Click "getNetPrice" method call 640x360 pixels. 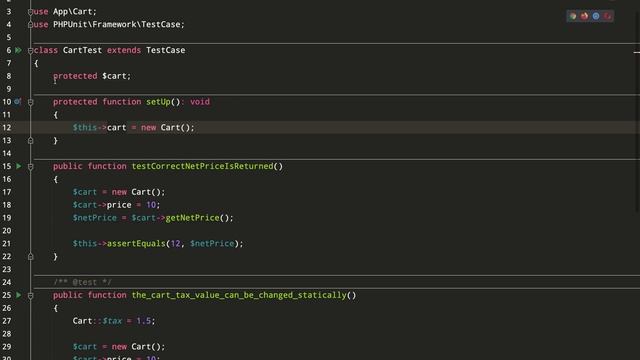tap(192, 218)
